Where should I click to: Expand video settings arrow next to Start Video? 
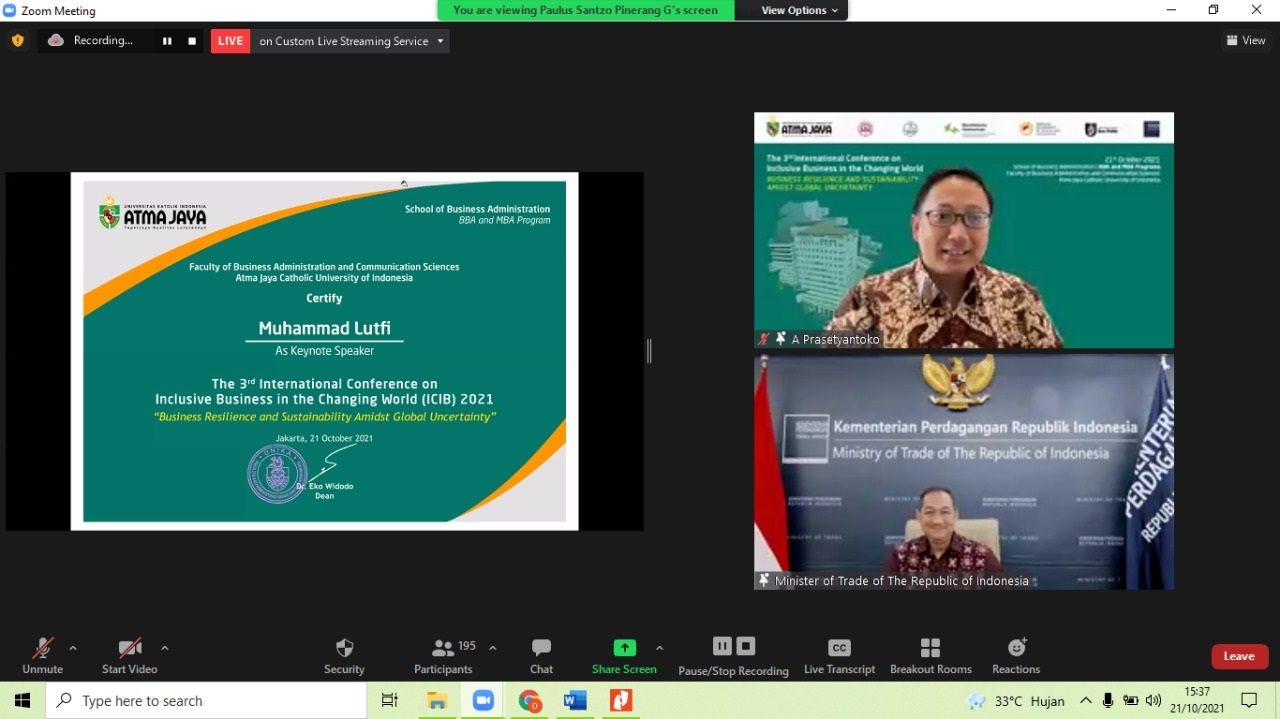pyautogui.click(x=165, y=648)
